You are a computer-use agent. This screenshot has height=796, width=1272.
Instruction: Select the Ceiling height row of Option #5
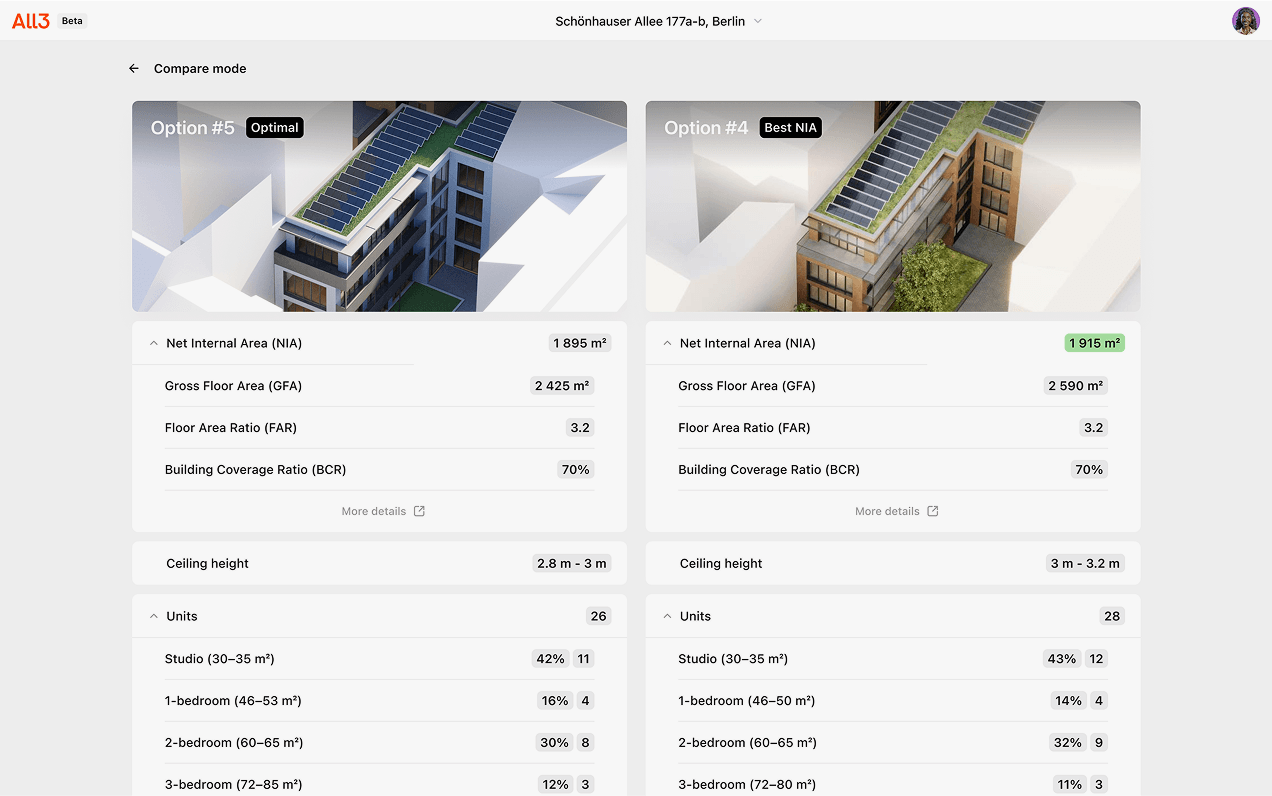[380, 563]
